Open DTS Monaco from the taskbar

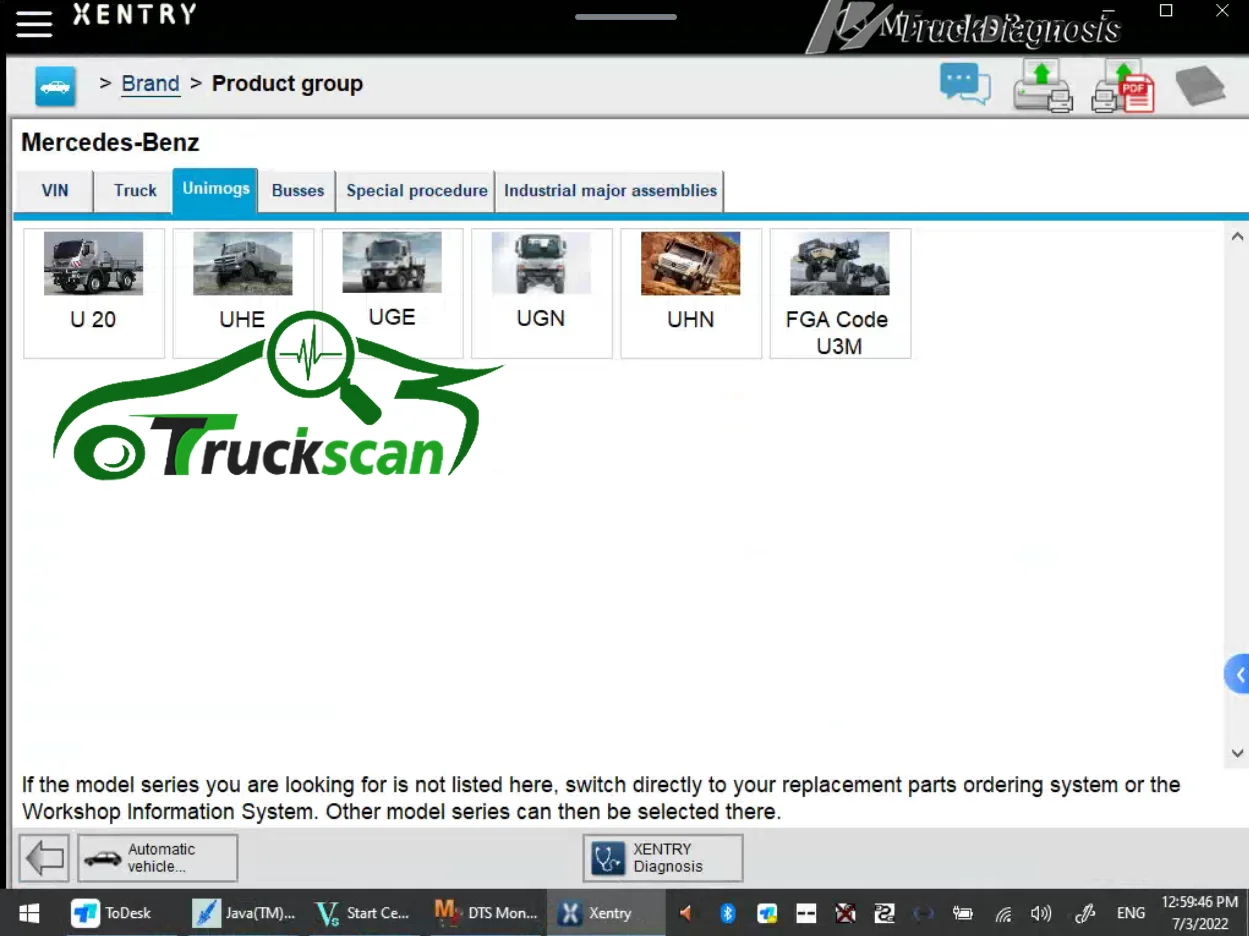click(487, 913)
